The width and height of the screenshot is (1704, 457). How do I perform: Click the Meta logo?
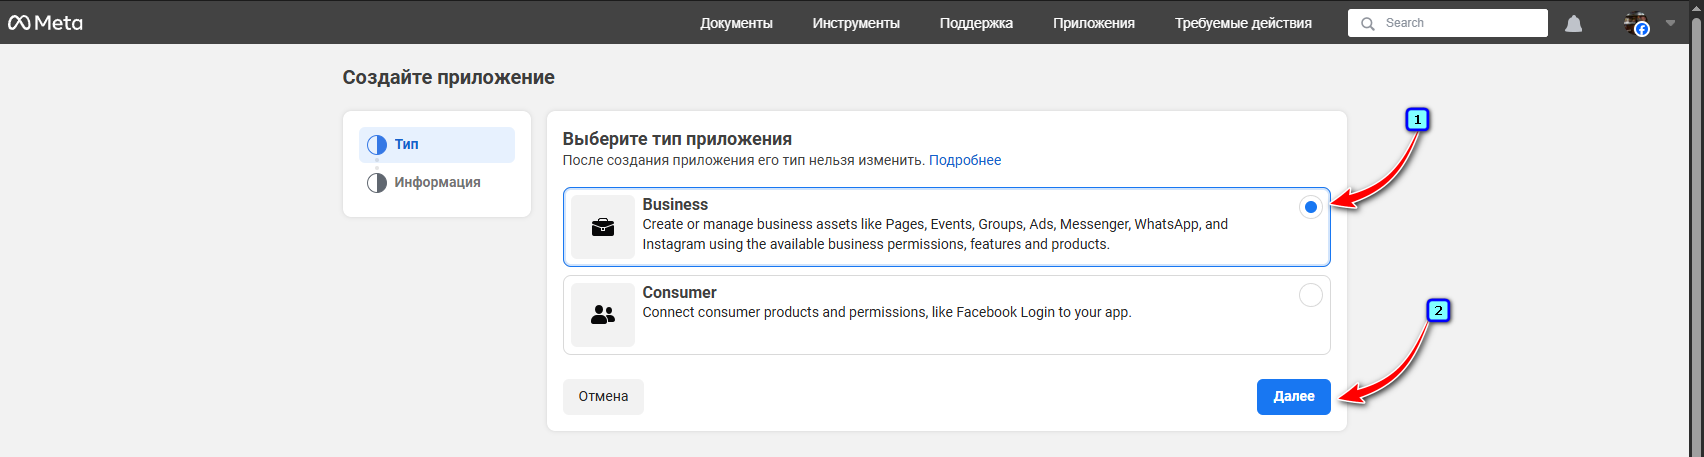pyautogui.click(x=45, y=22)
